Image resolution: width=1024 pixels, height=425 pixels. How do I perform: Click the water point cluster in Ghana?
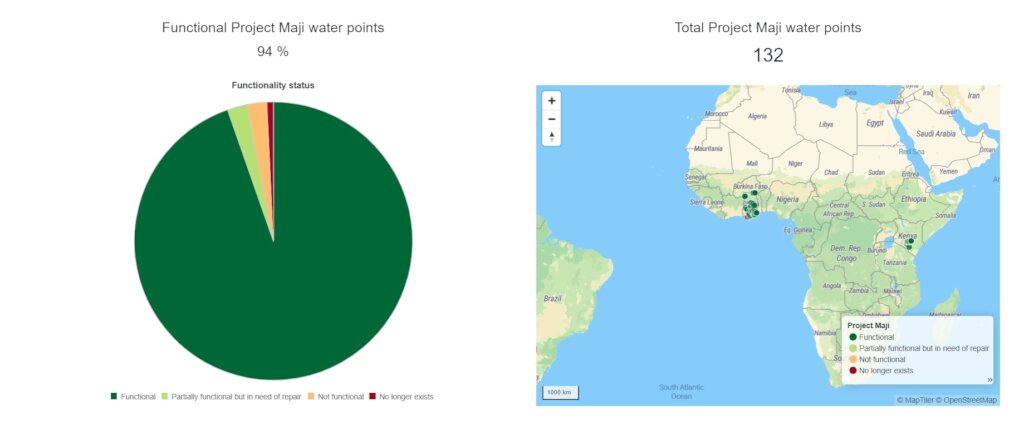click(750, 206)
